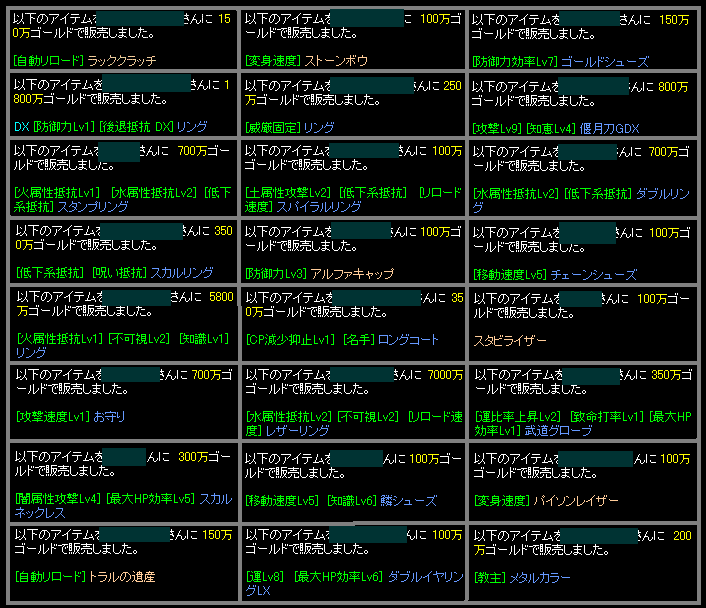Click the ダブルイヤリングLX item name
This screenshot has width=706, height=608.
pos(354,583)
